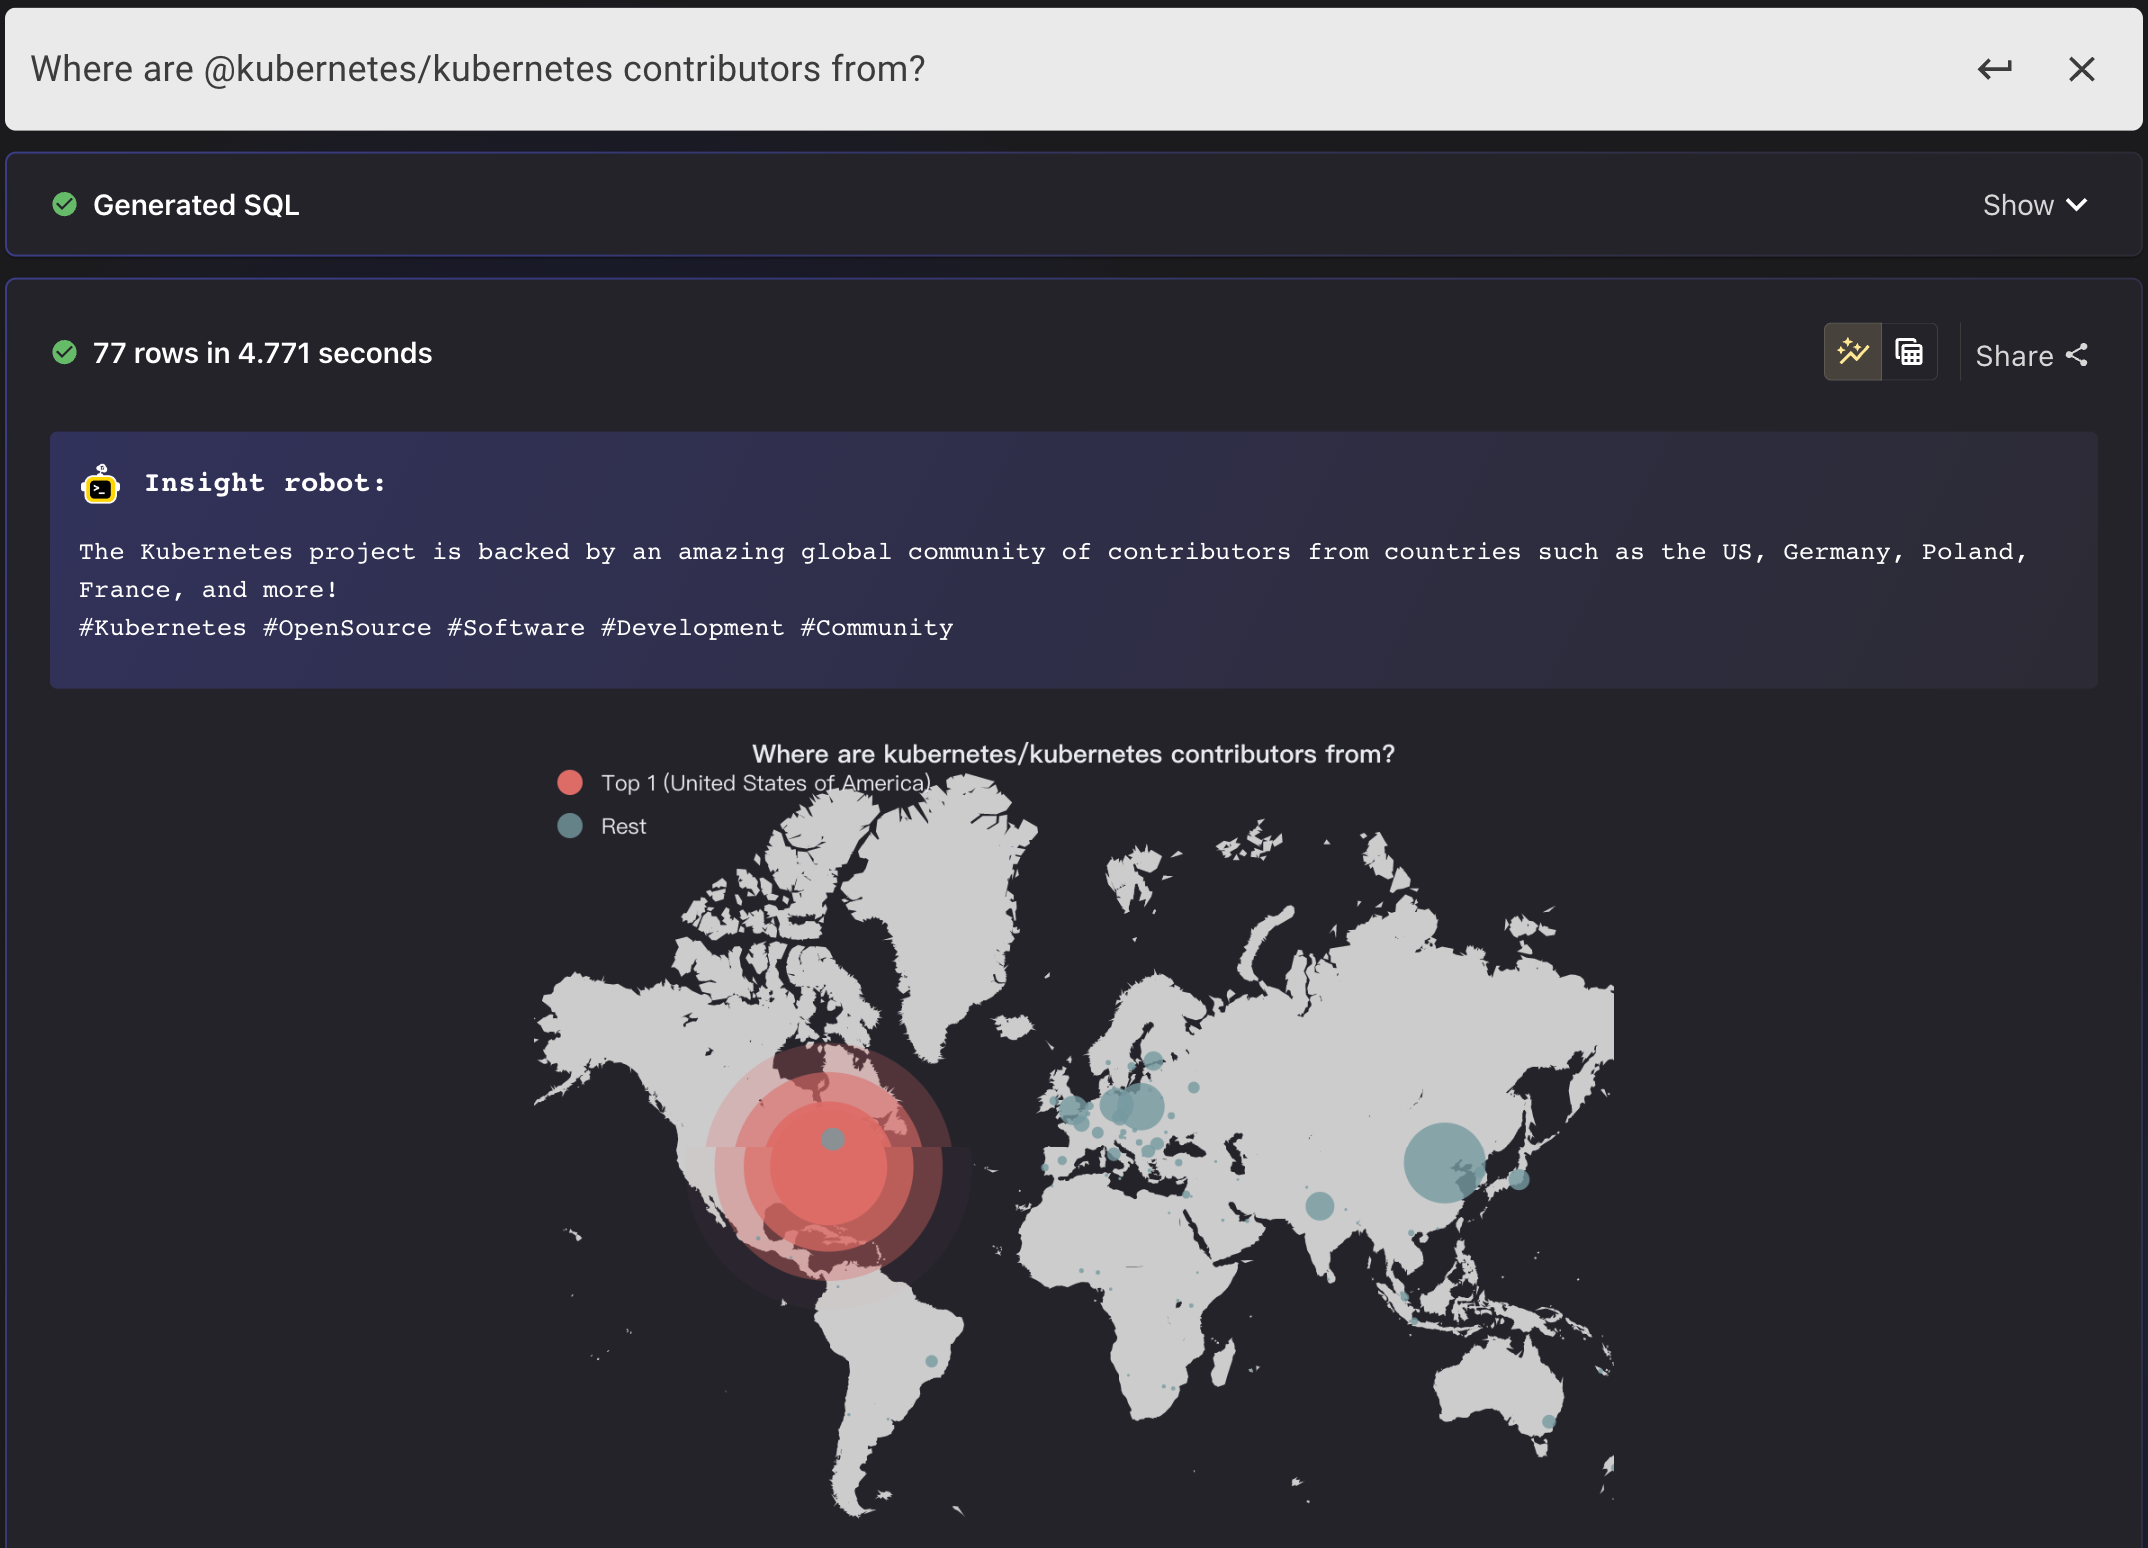The image size is (2148, 1548).
Task: Submit the query with the enter arrow icon
Action: click(1995, 69)
